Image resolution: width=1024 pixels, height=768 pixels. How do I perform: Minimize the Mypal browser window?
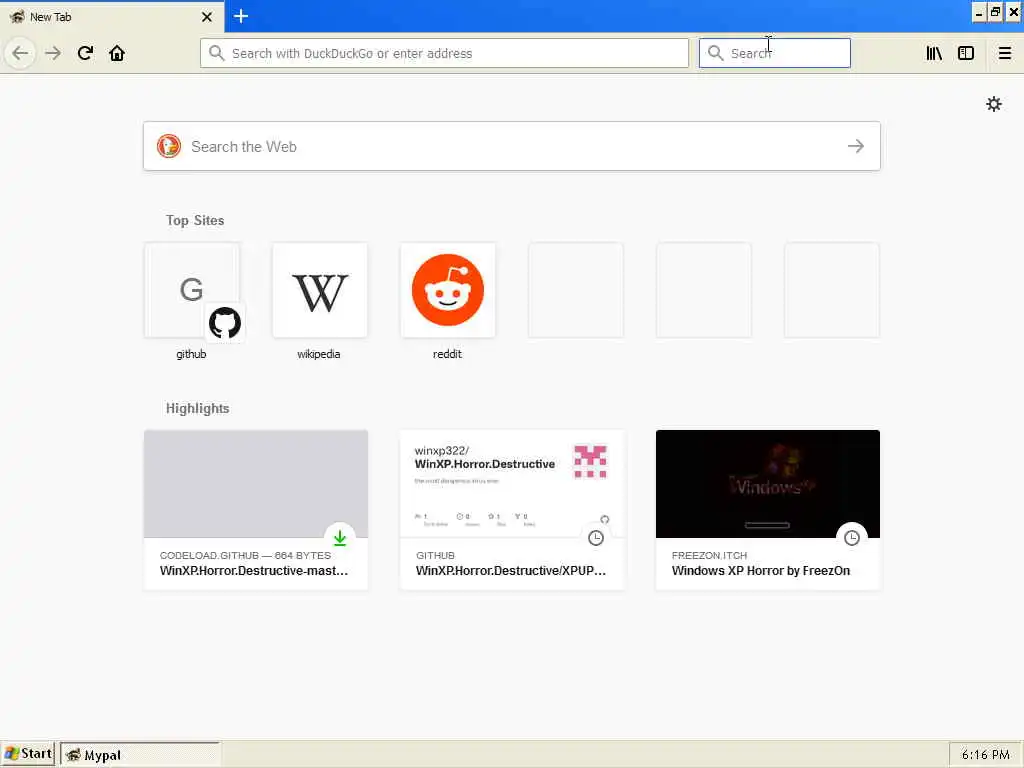click(979, 13)
